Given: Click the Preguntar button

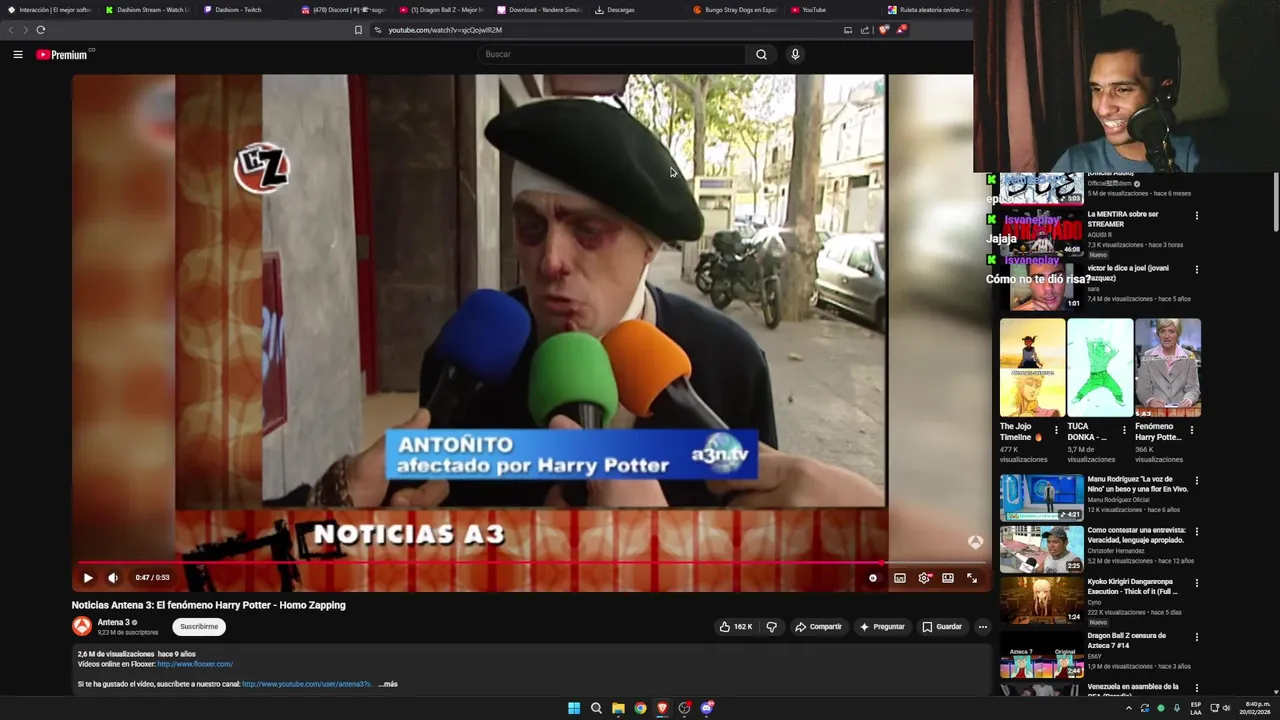Looking at the screenshot, I should pyautogui.click(x=882, y=627).
